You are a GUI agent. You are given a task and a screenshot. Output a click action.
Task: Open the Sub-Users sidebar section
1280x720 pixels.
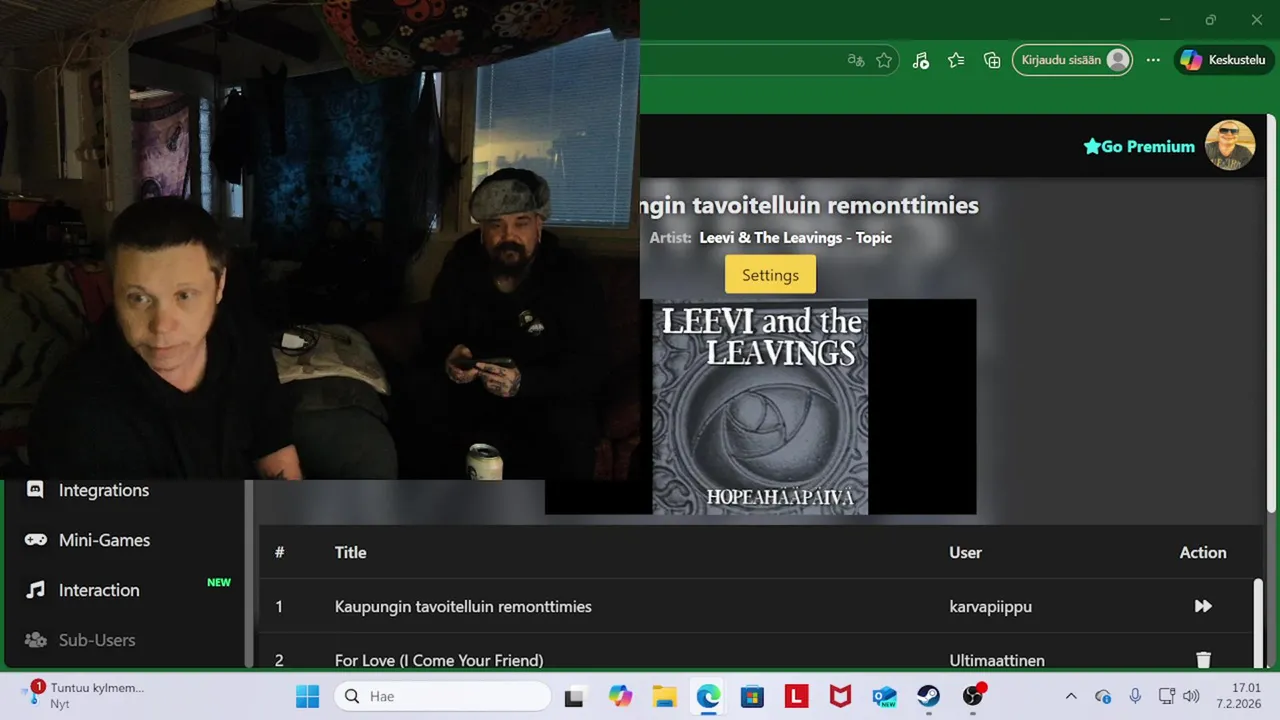click(96, 640)
